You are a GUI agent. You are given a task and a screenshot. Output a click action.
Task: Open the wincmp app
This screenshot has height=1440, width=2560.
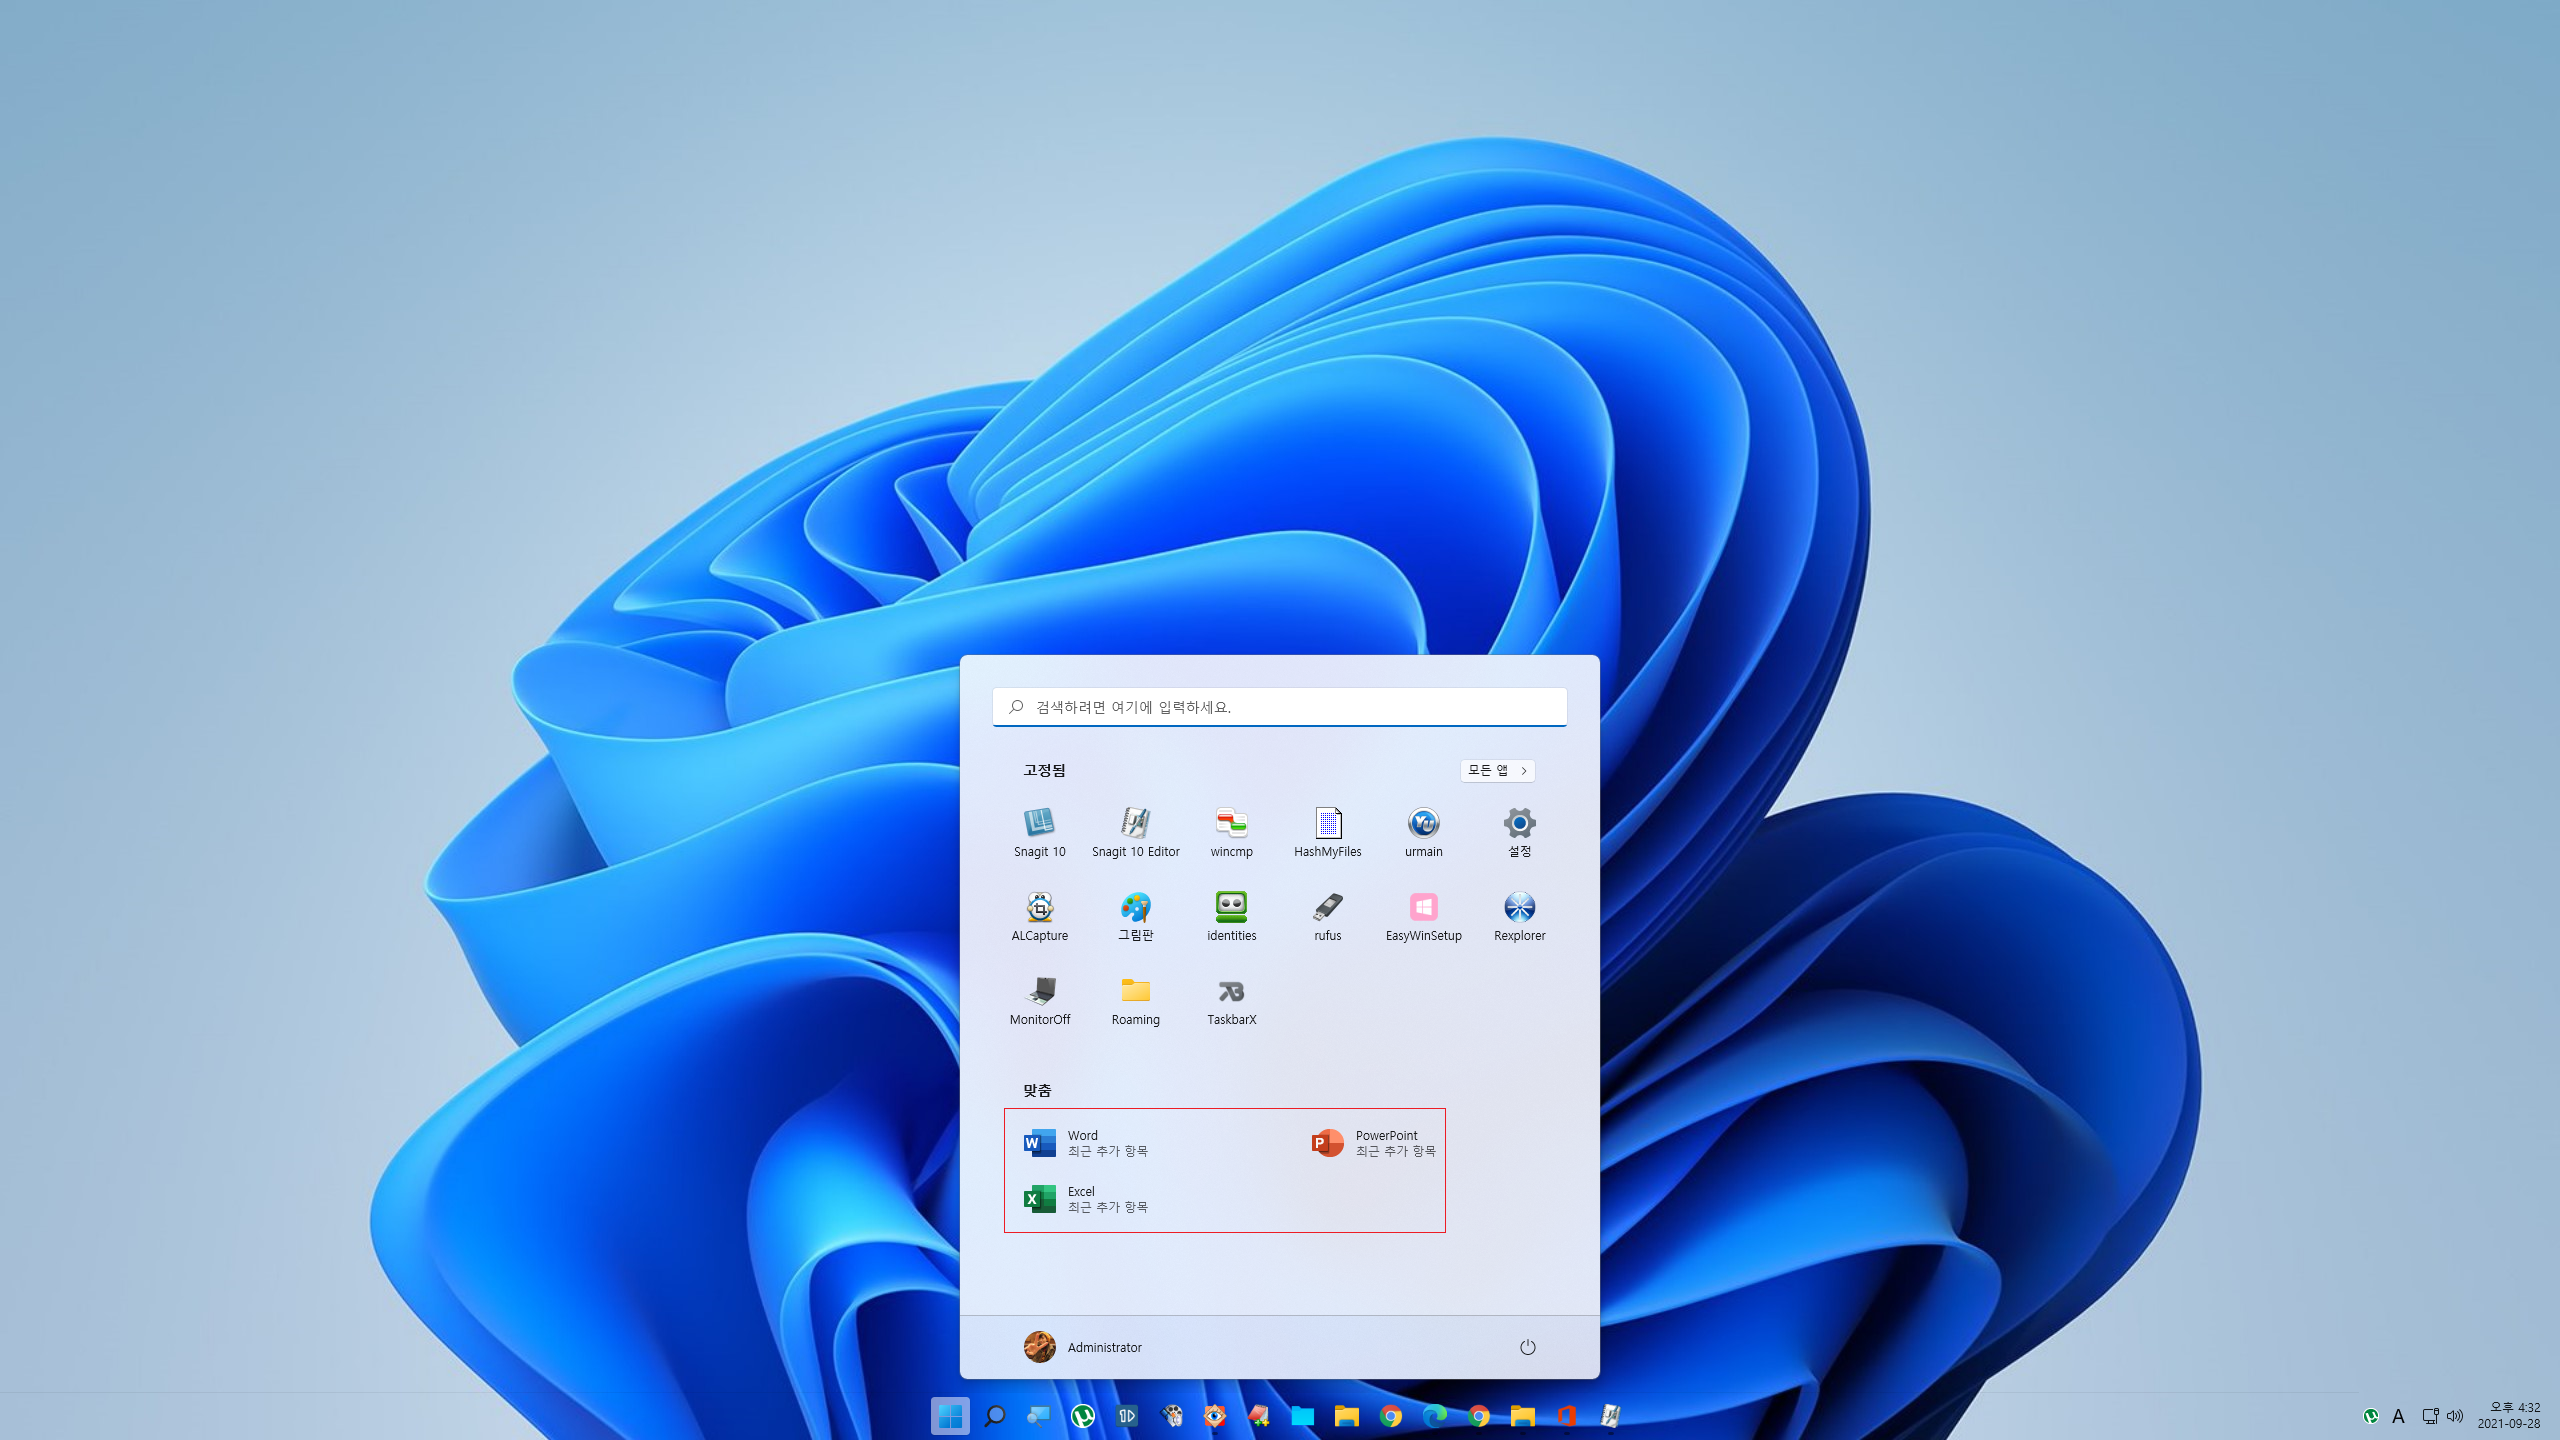pos(1231,831)
